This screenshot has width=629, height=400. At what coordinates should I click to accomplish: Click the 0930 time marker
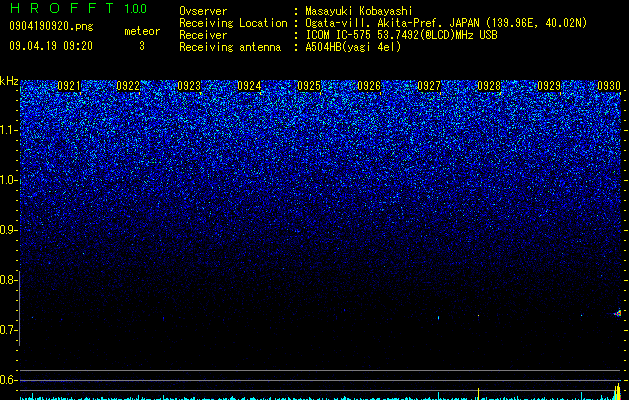(609, 86)
